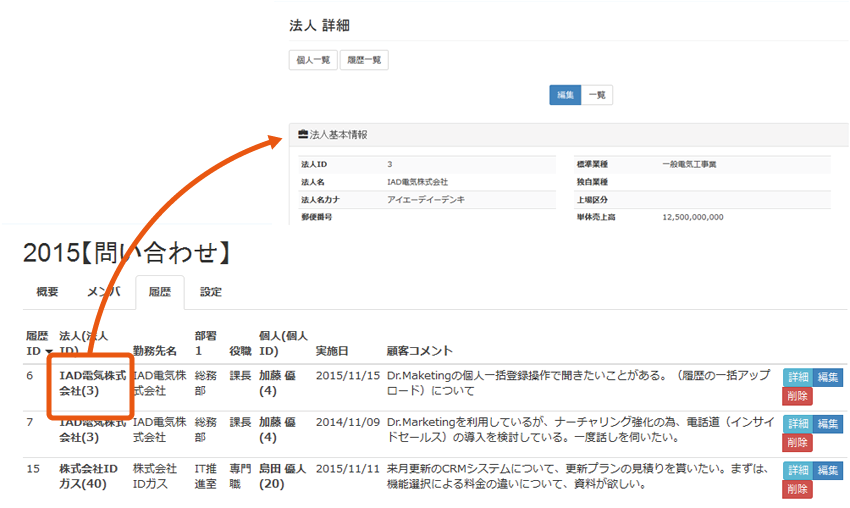
Task: Open the 株式会社IDガス(40) corporate link
Action: coord(88,476)
